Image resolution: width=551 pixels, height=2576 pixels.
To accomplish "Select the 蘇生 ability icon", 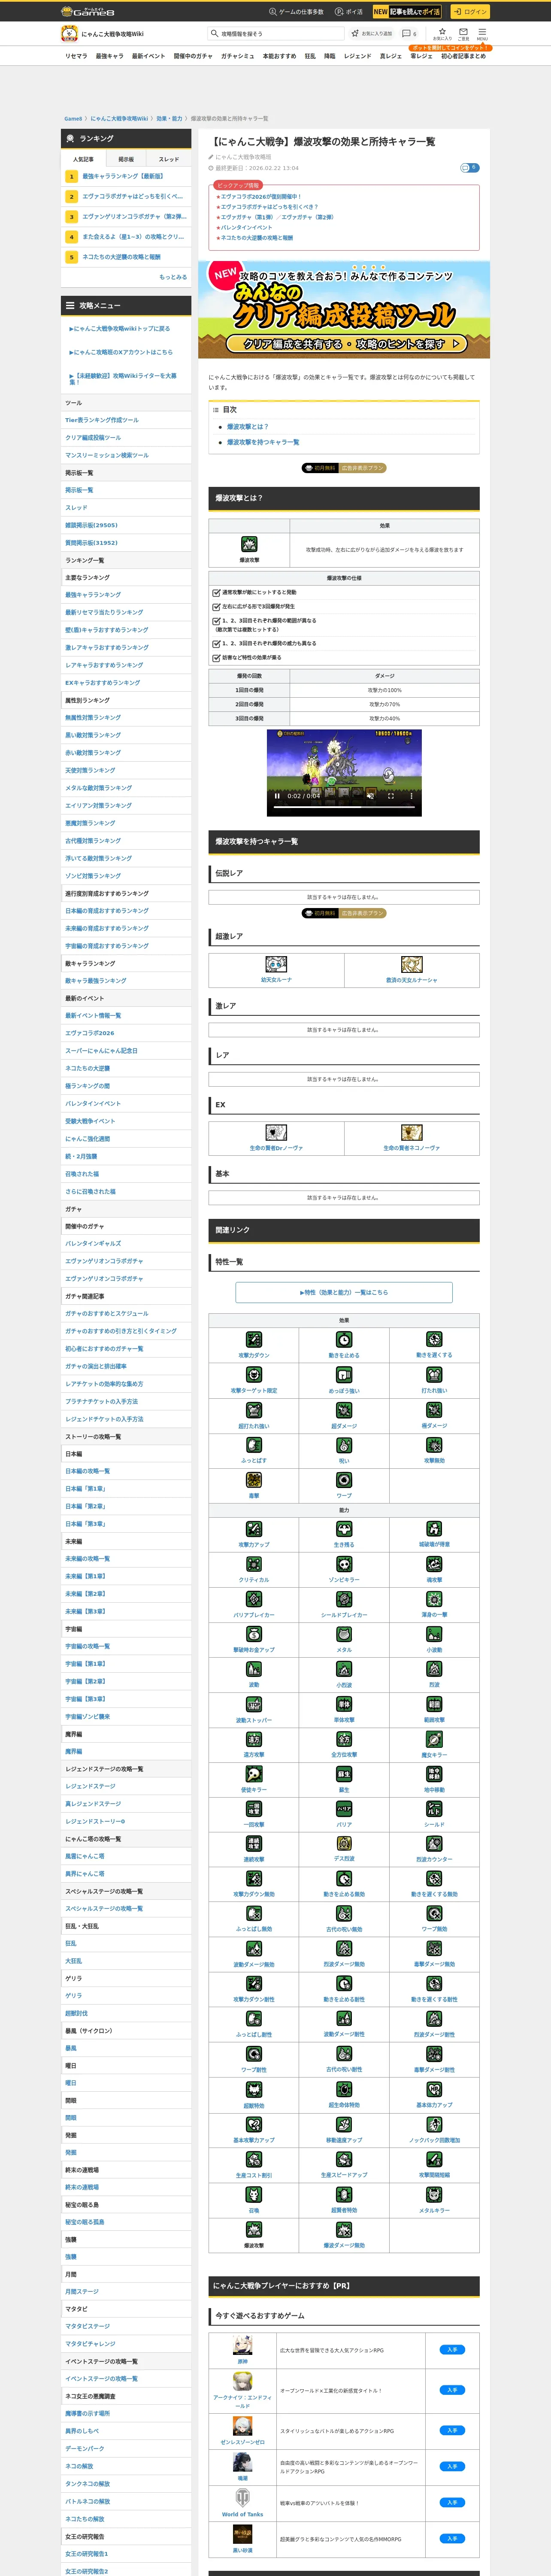I will point(344,1774).
